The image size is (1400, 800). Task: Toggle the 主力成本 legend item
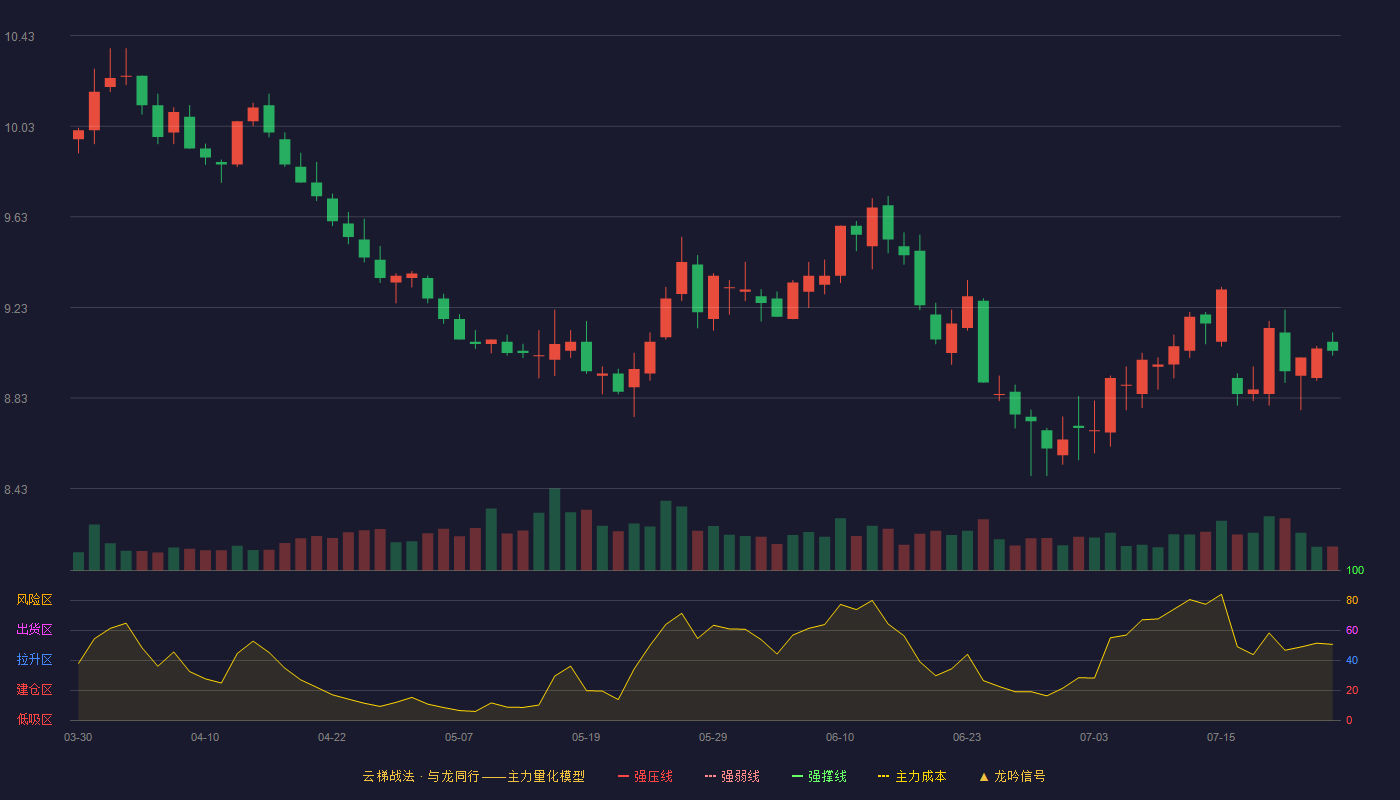[911, 776]
